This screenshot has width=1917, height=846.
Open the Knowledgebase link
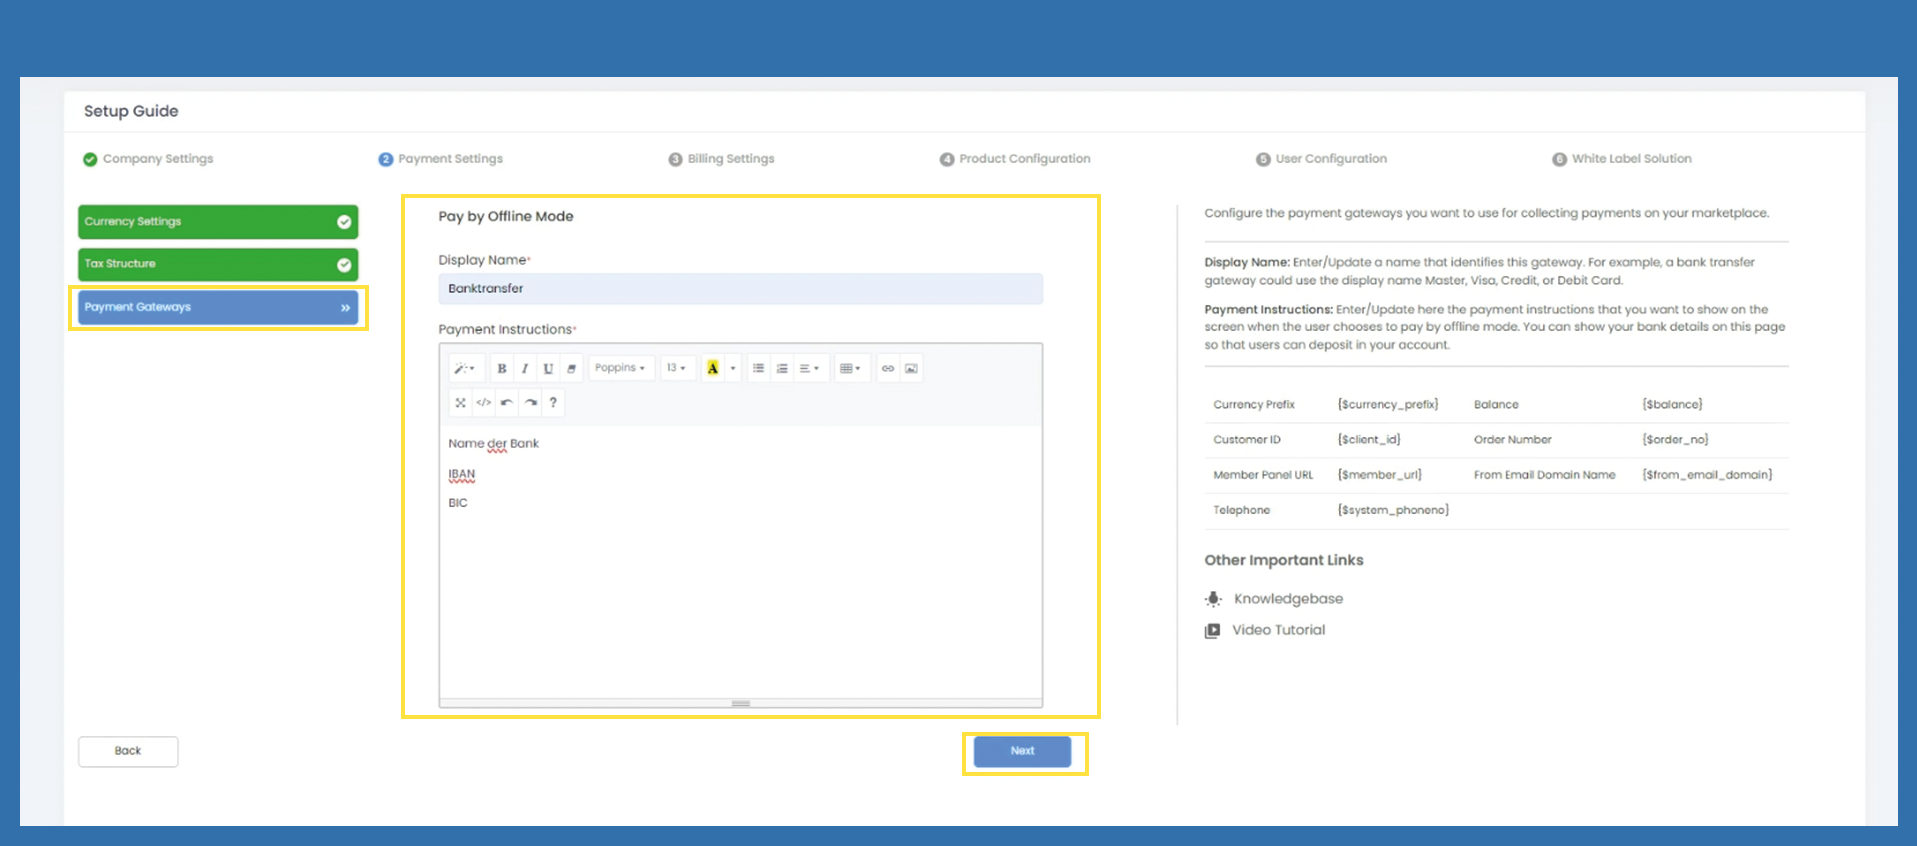(x=1288, y=599)
